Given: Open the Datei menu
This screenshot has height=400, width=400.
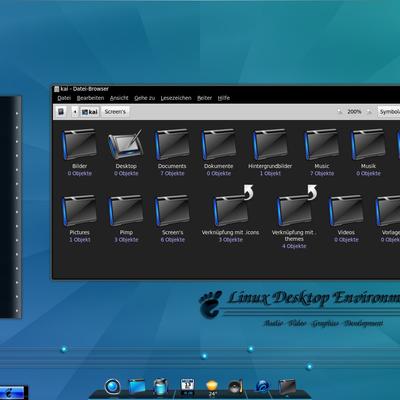Looking at the screenshot, I should [64, 98].
